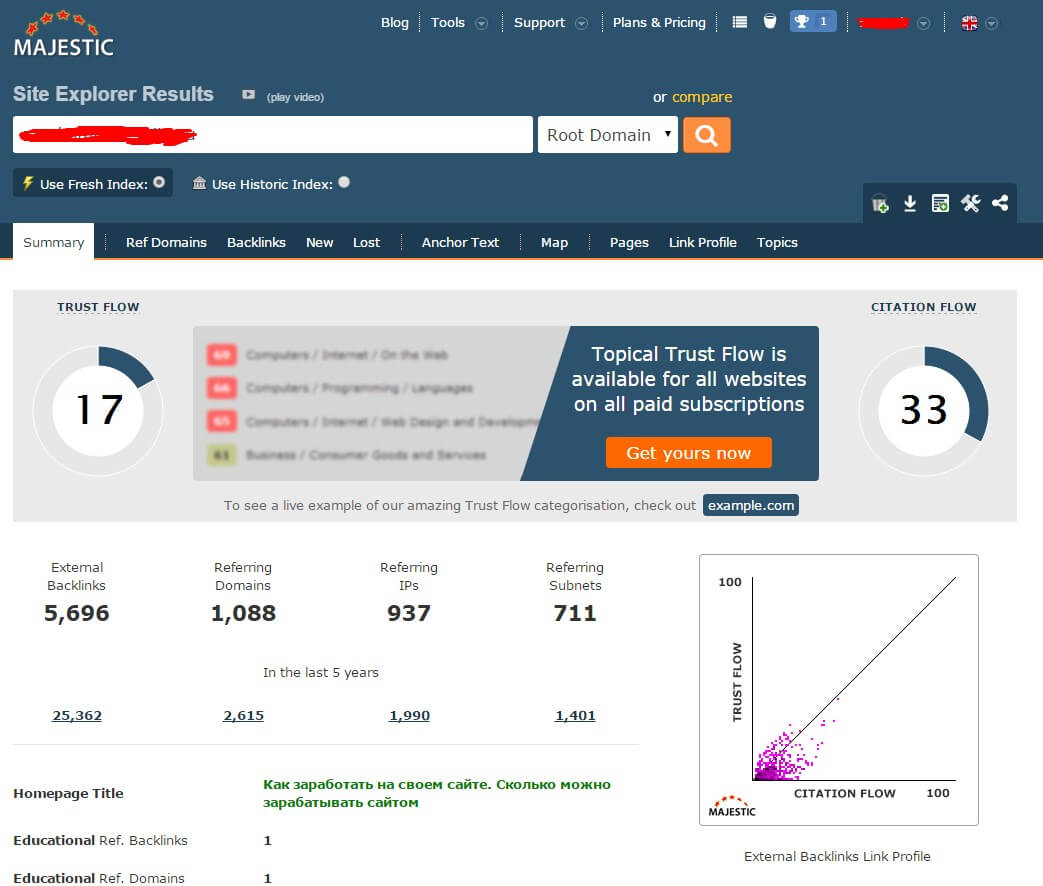The width and height of the screenshot is (1043, 886).
Task: Open the hammer and wrench tools icon
Action: coord(970,204)
